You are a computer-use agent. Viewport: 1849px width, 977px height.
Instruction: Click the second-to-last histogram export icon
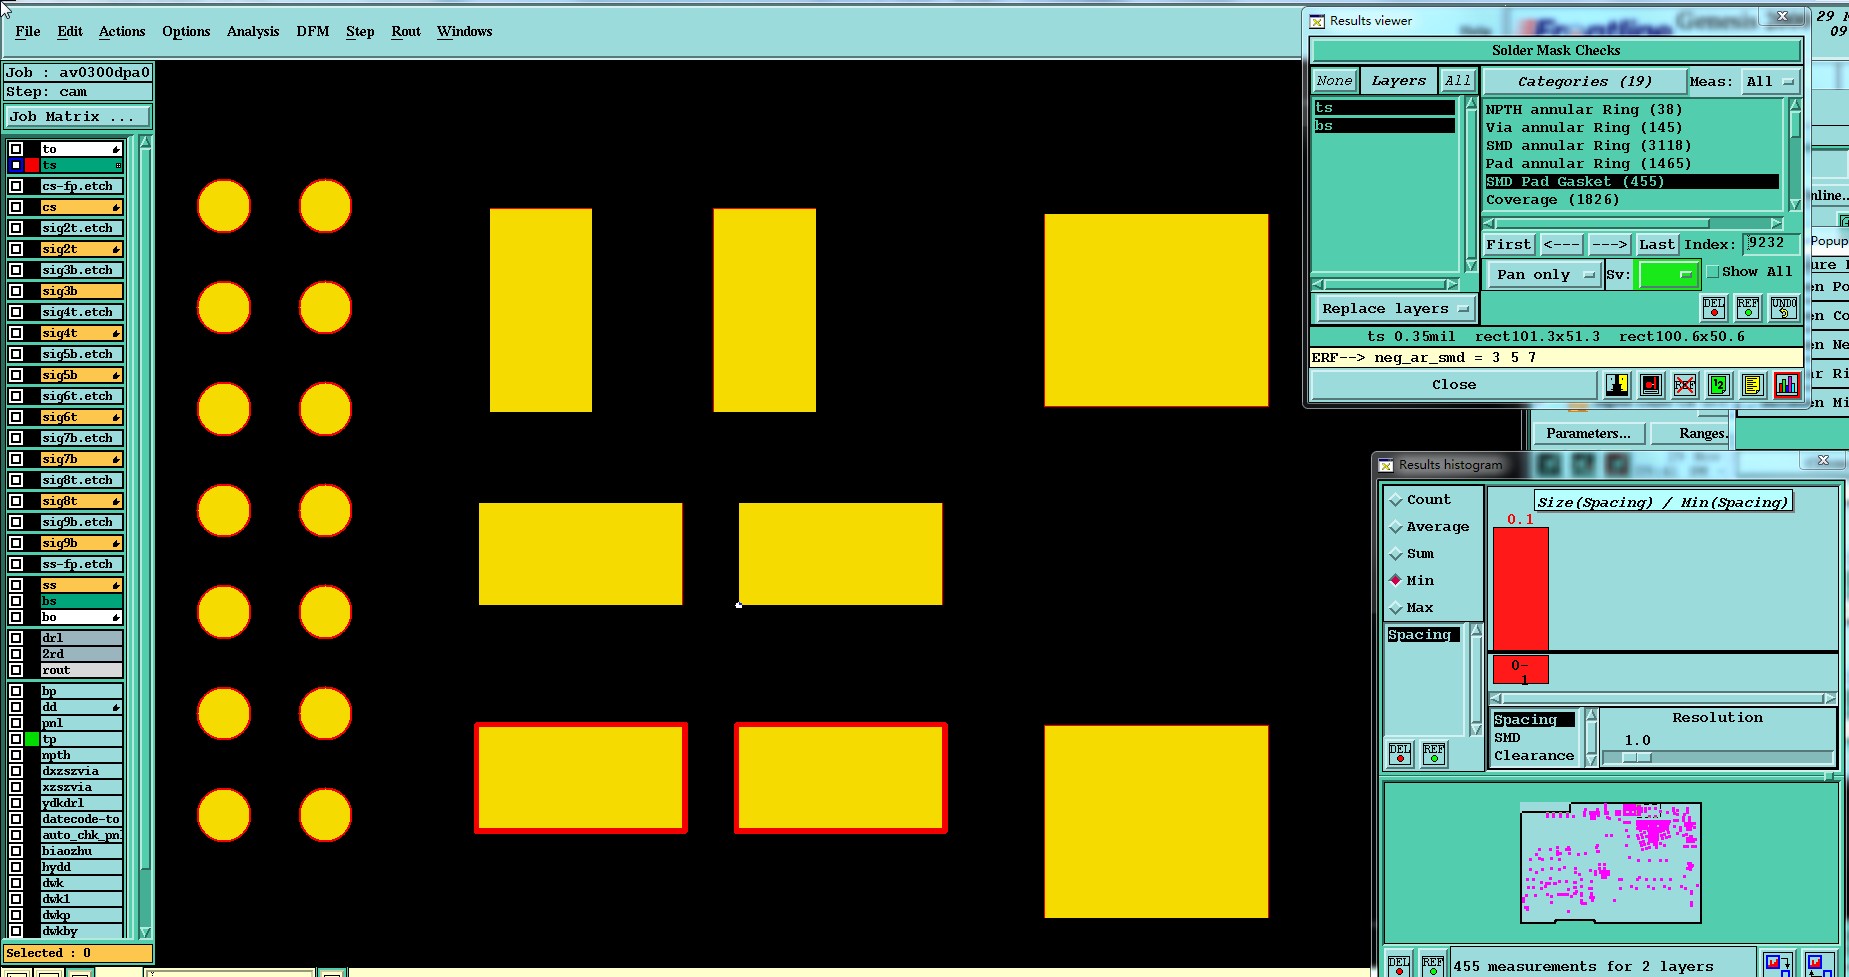pos(1777,964)
